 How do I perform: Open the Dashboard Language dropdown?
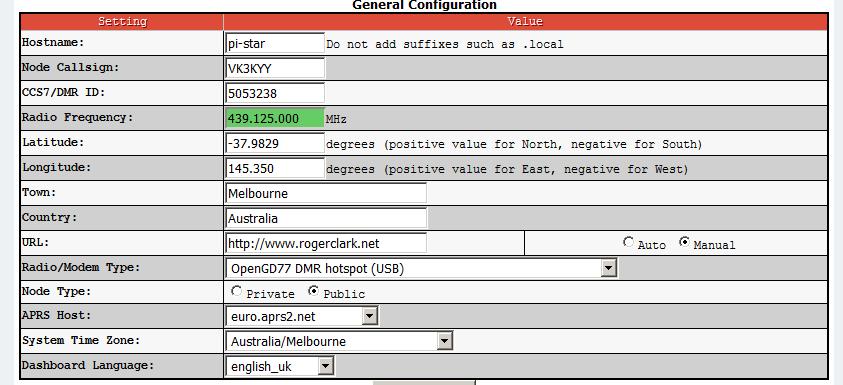pyautogui.click(x=280, y=366)
